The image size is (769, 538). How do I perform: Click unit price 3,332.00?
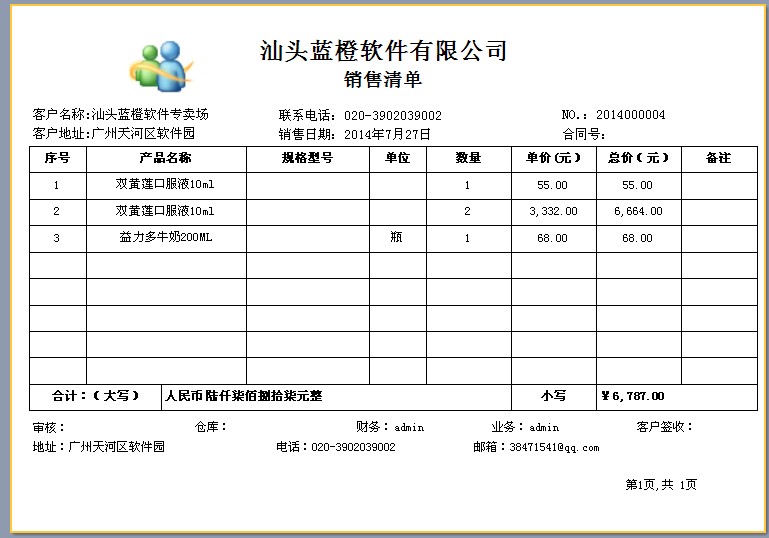tap(553, 211)
